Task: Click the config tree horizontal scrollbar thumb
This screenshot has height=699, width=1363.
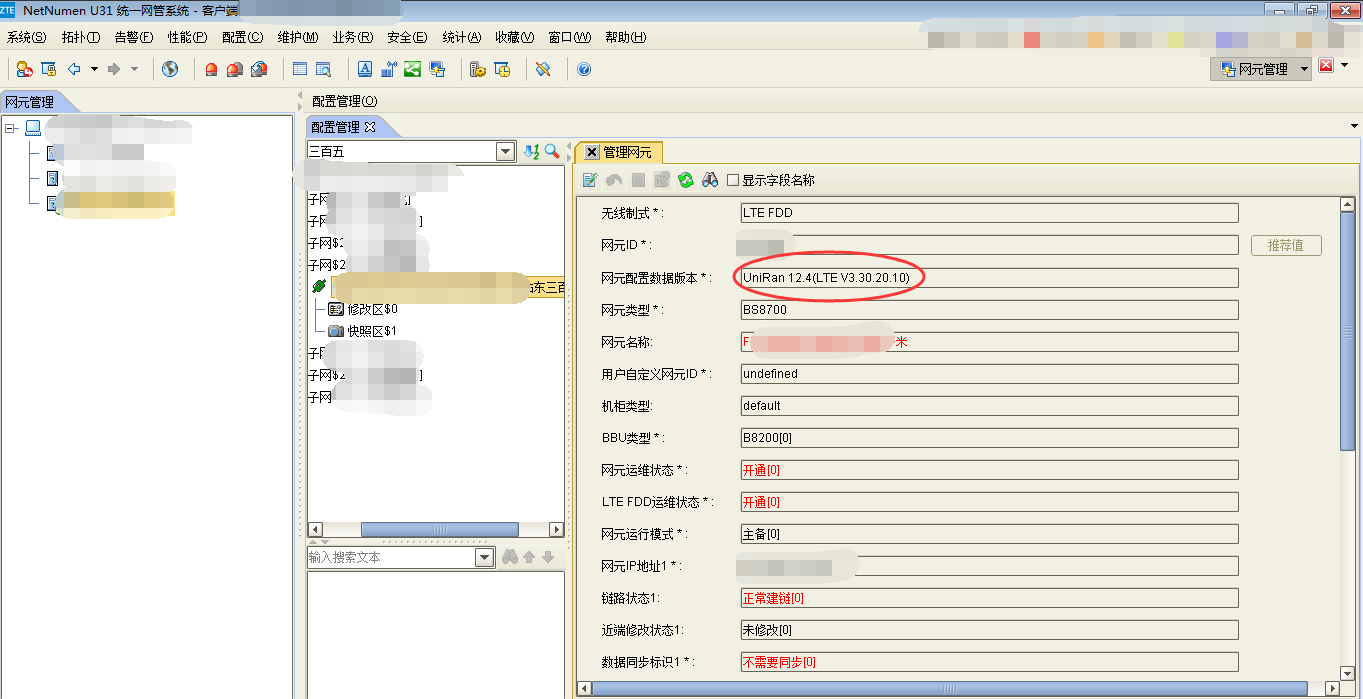Action: 439,529
